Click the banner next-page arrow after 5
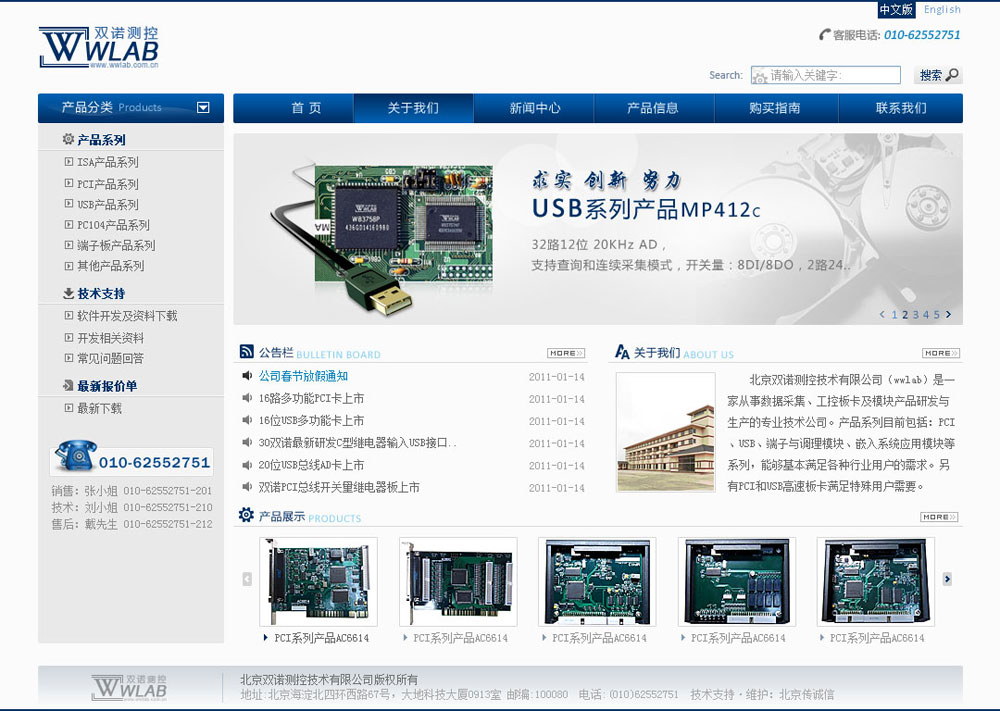Viewport: 1000px width, 711px height. pos(949,313)
